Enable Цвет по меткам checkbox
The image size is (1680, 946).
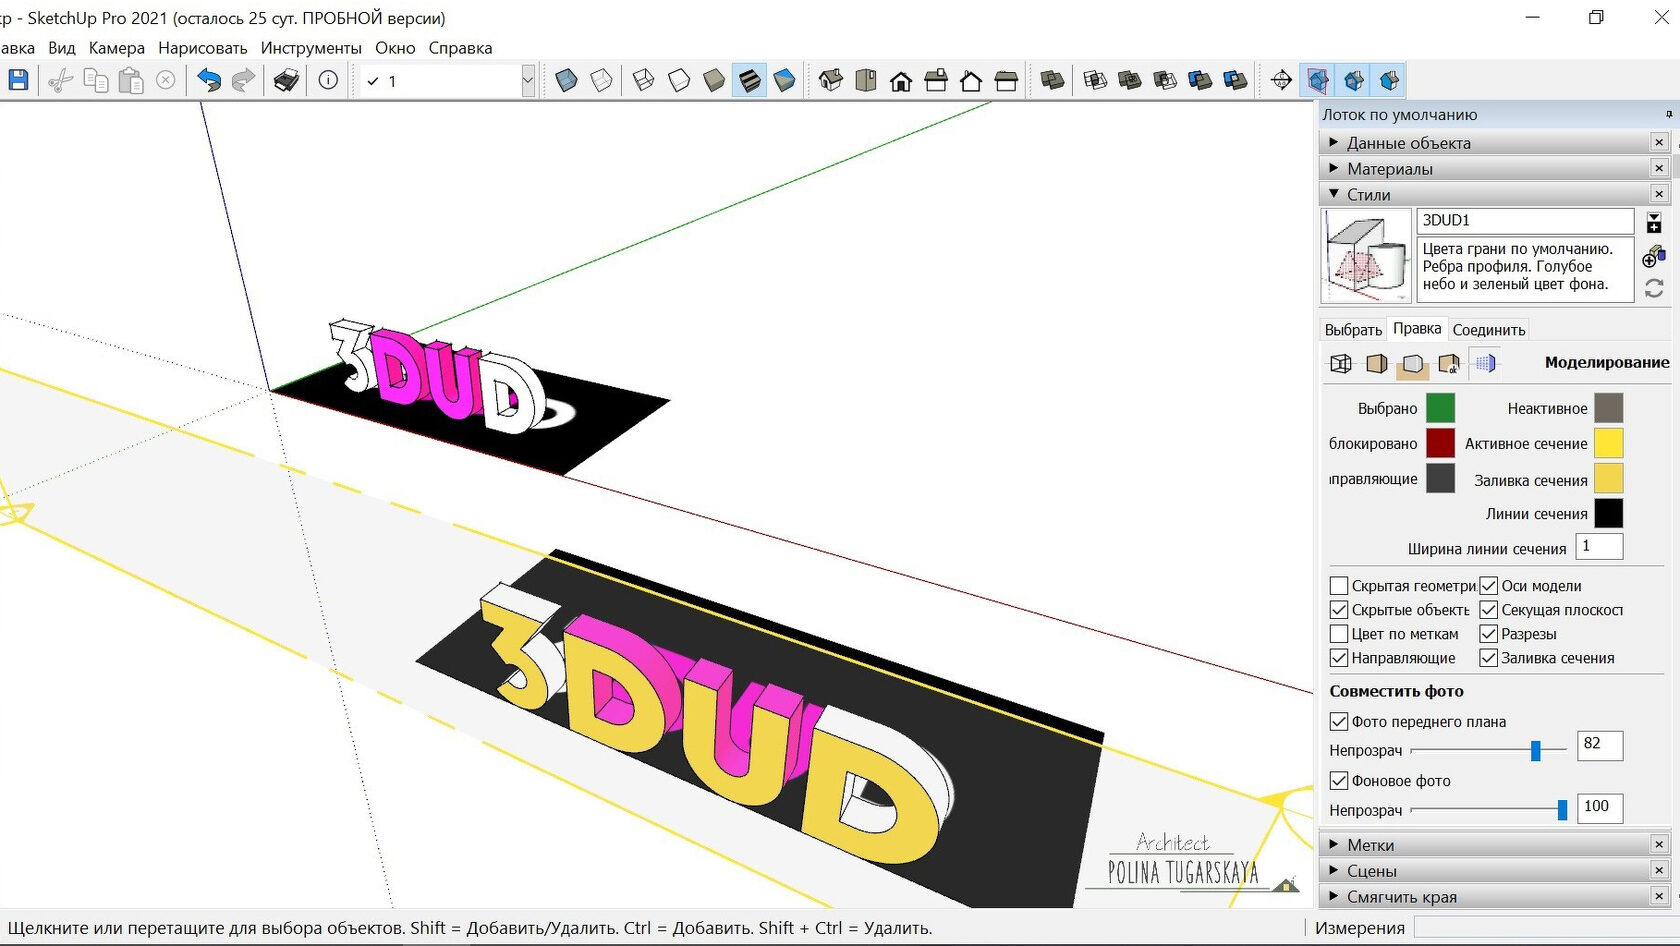pyautogui.click(x=1339, y=634)
